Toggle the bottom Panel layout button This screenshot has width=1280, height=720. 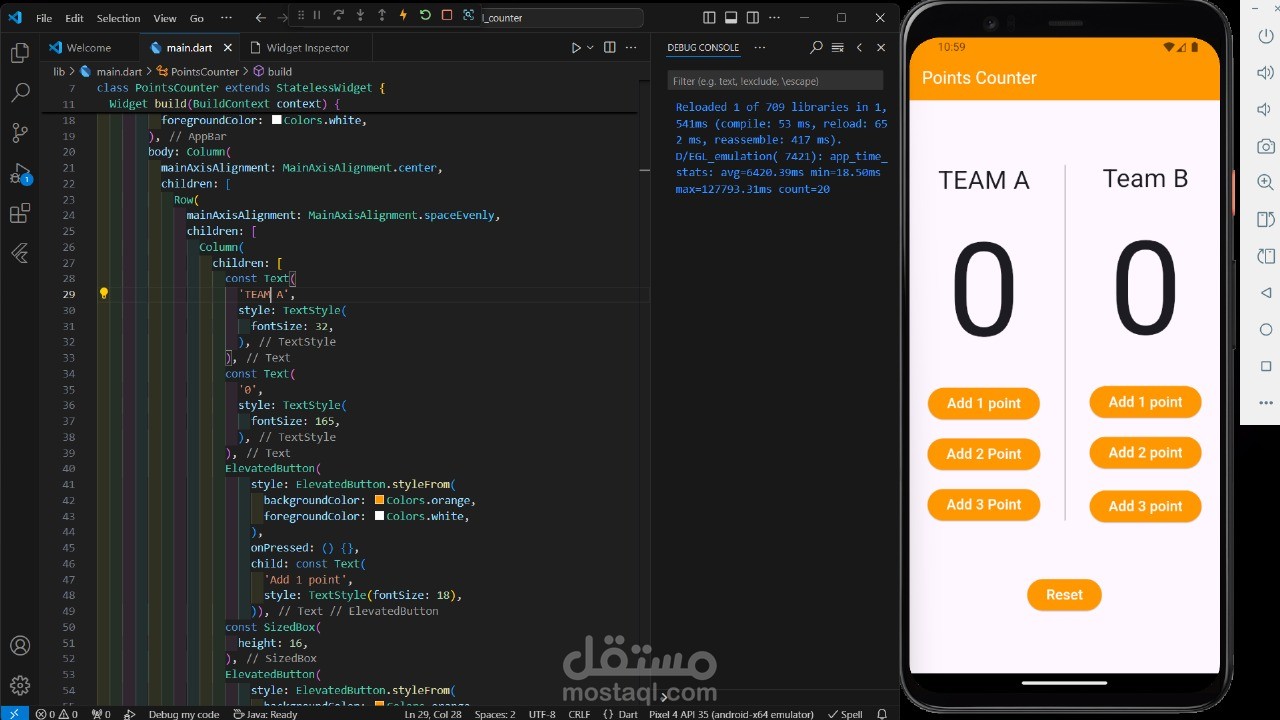tap(731, 18)
